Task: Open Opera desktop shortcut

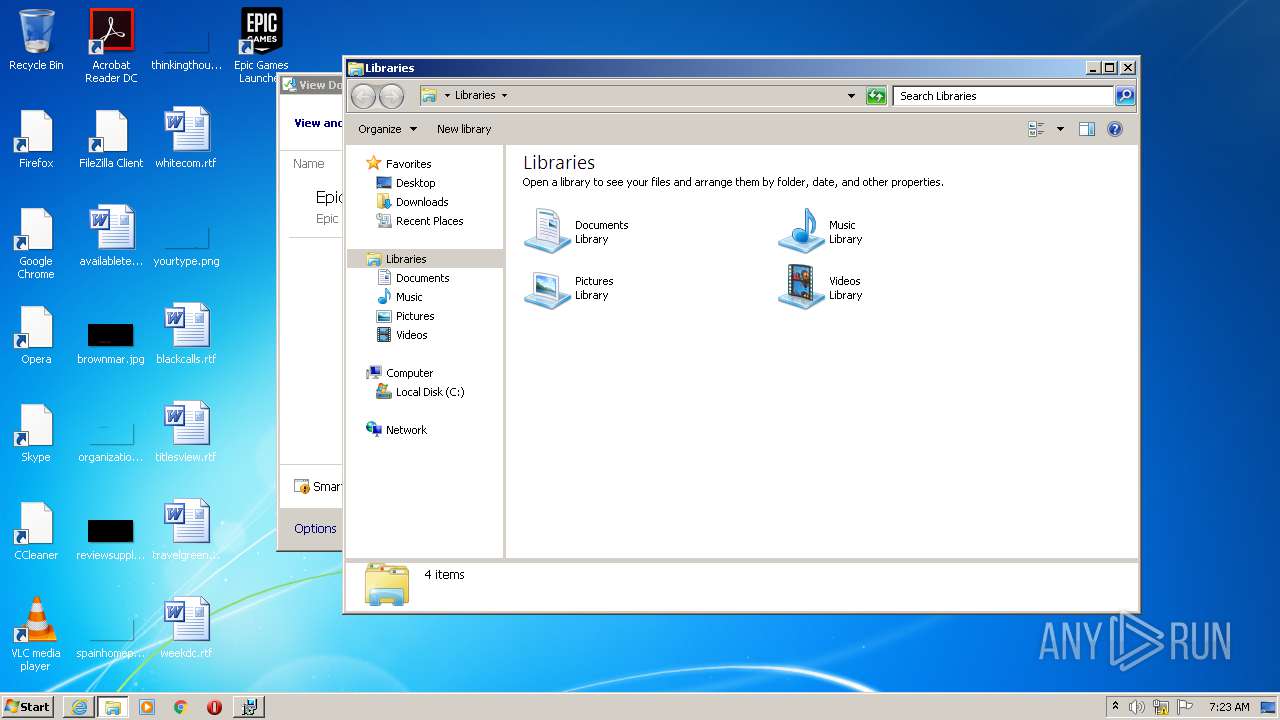Action: (x=36, y=335)
